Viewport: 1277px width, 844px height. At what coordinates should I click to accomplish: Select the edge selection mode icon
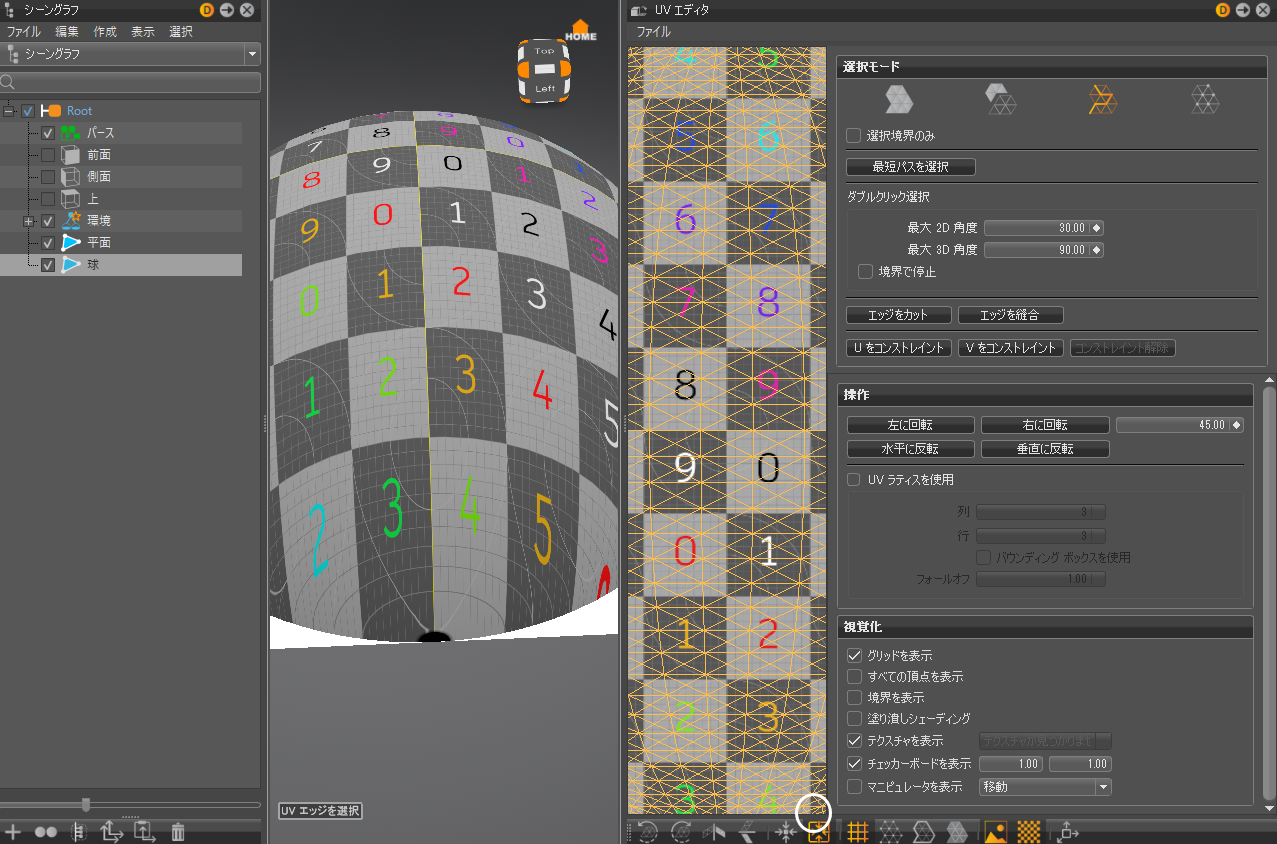pos(1102,100)
